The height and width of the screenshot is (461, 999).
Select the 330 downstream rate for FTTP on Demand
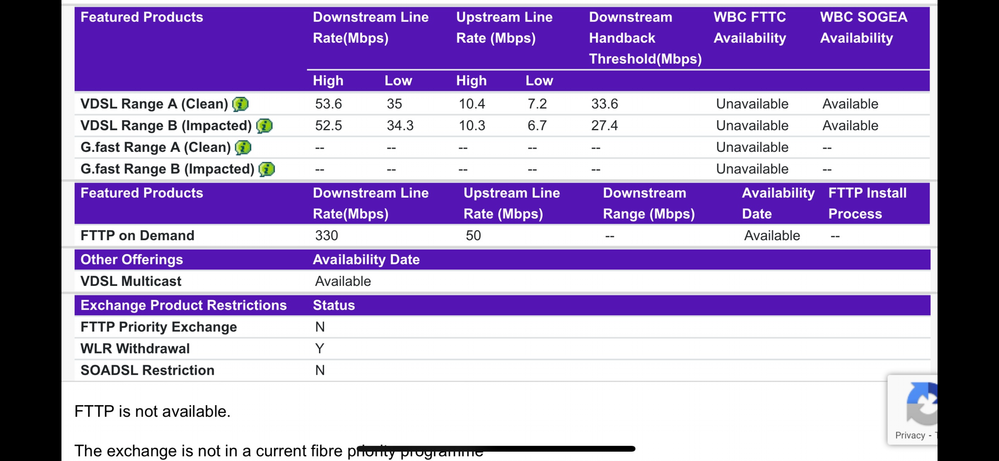click(x=327, y=236)
